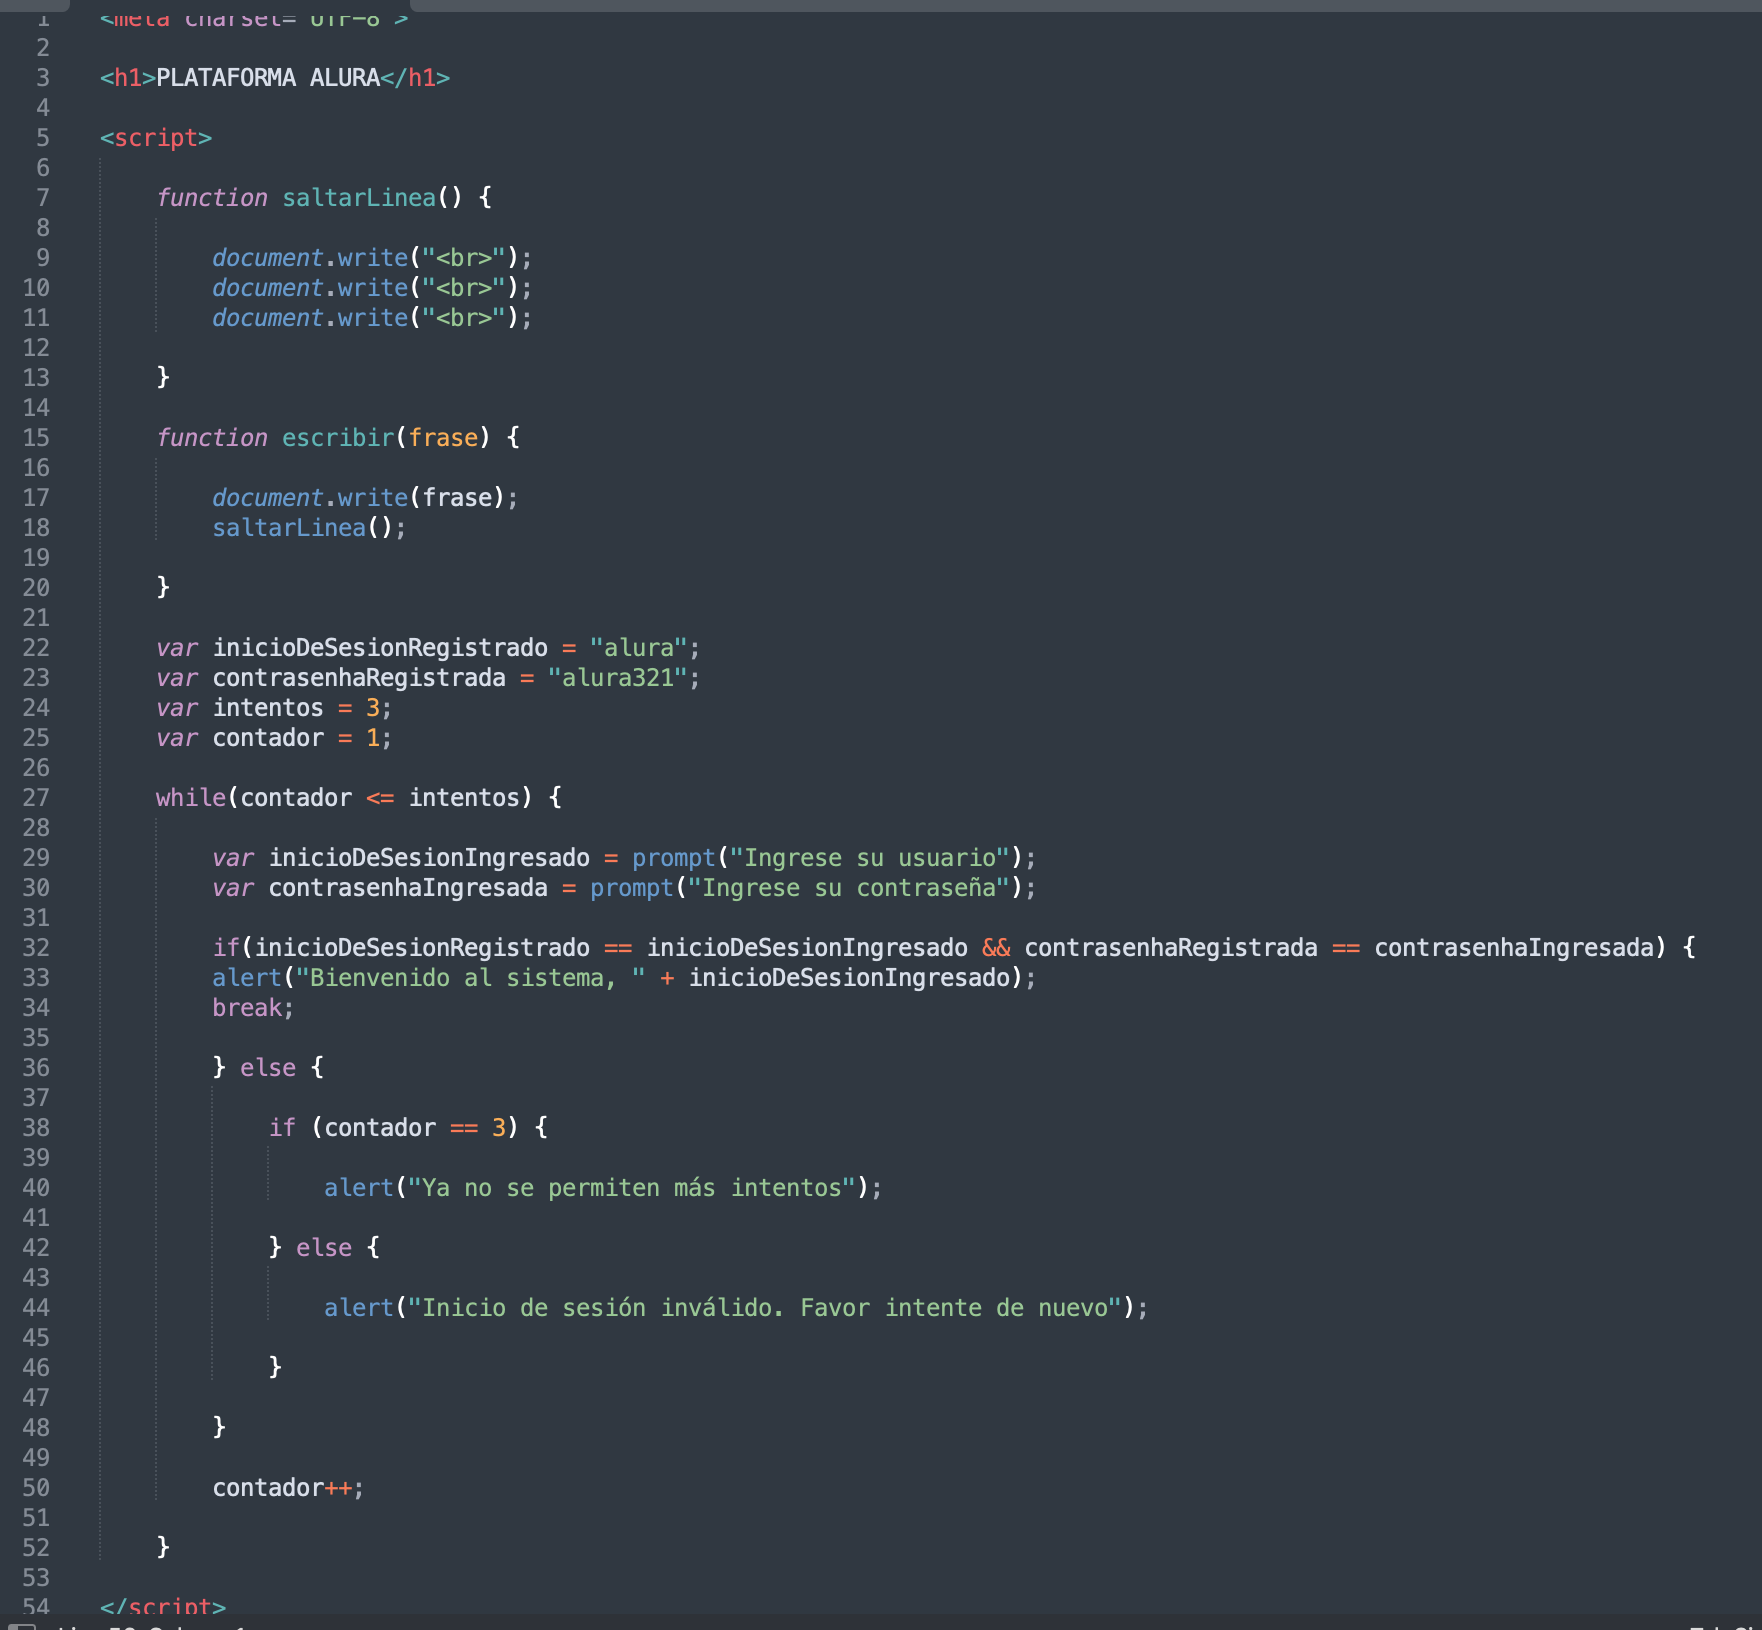Click the <= operator in while condition
The width and height of the screenshot is (1762, 1630).
[x=380, y=798]
